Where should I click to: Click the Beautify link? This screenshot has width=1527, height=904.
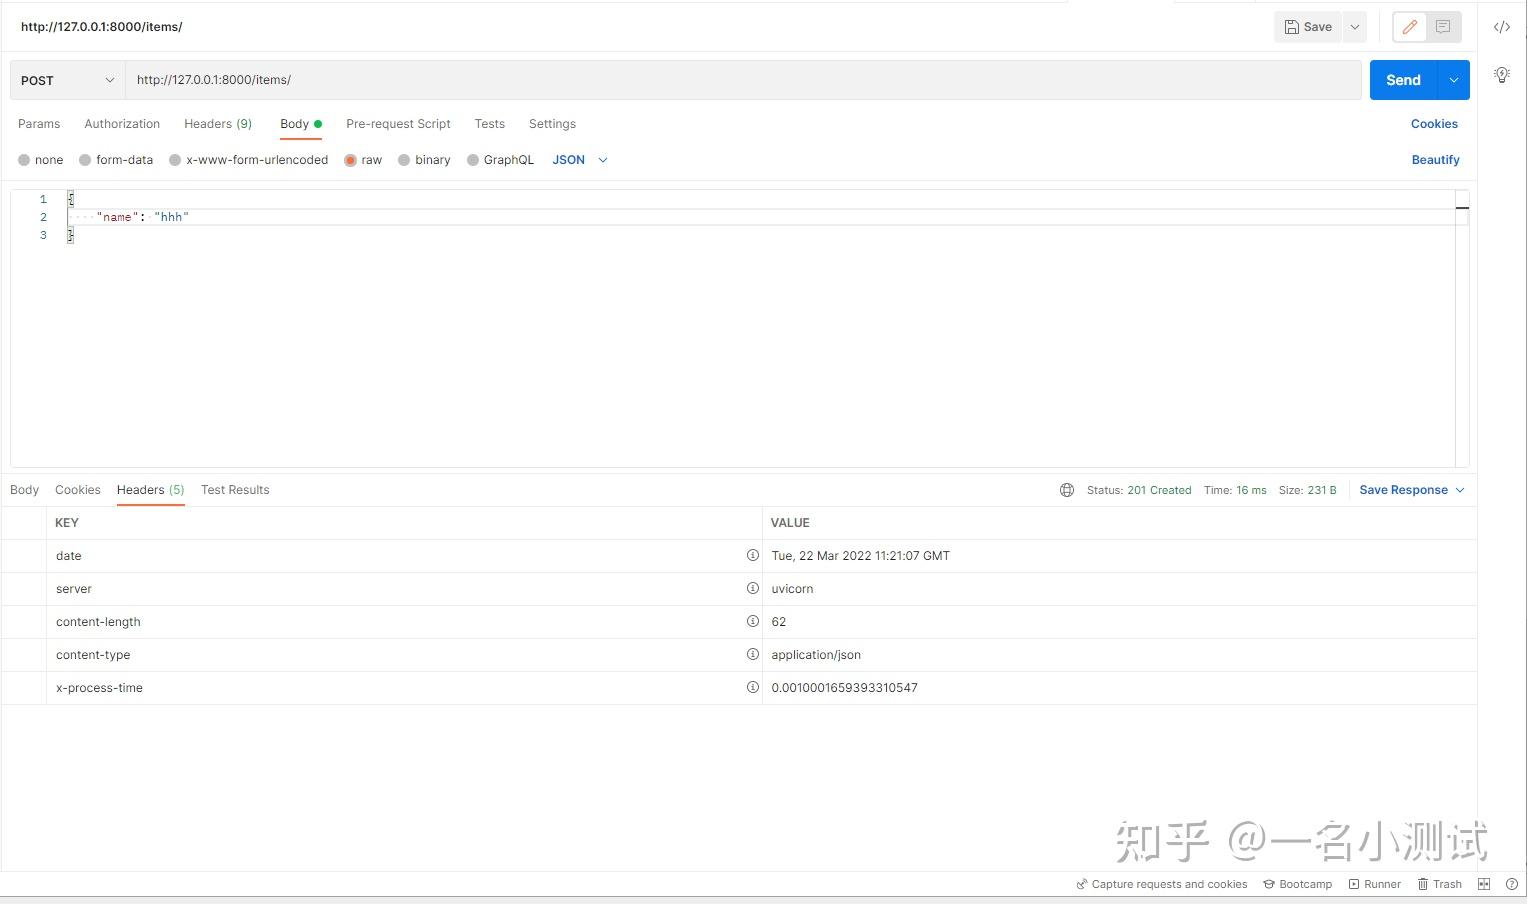(1435, 160)
